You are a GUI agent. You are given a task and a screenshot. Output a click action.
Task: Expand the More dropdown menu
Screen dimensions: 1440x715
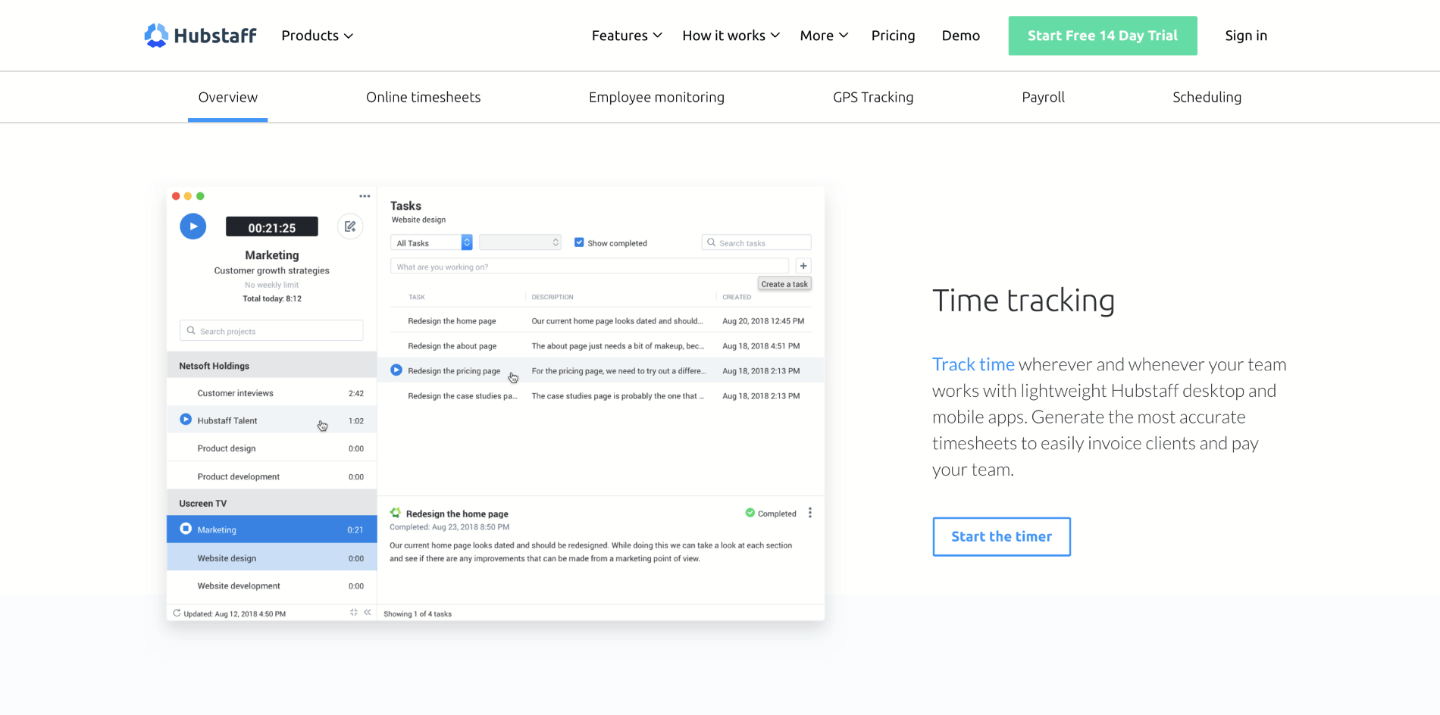(824, 35)
